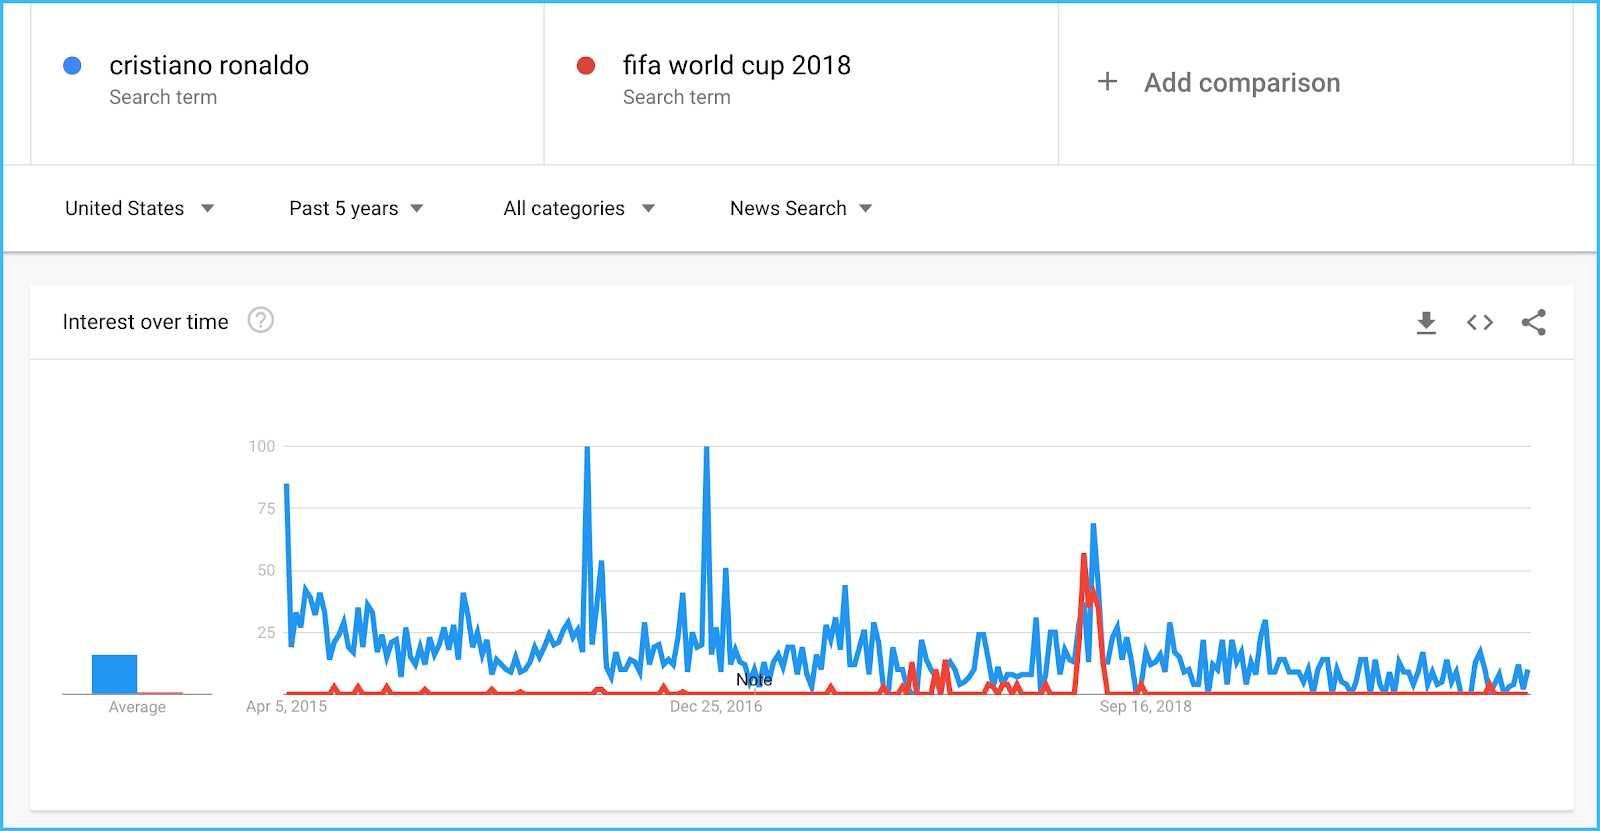Screen dimensions: 1600x831
Task: Click the blue Average bar
Action: coord(114,674)
